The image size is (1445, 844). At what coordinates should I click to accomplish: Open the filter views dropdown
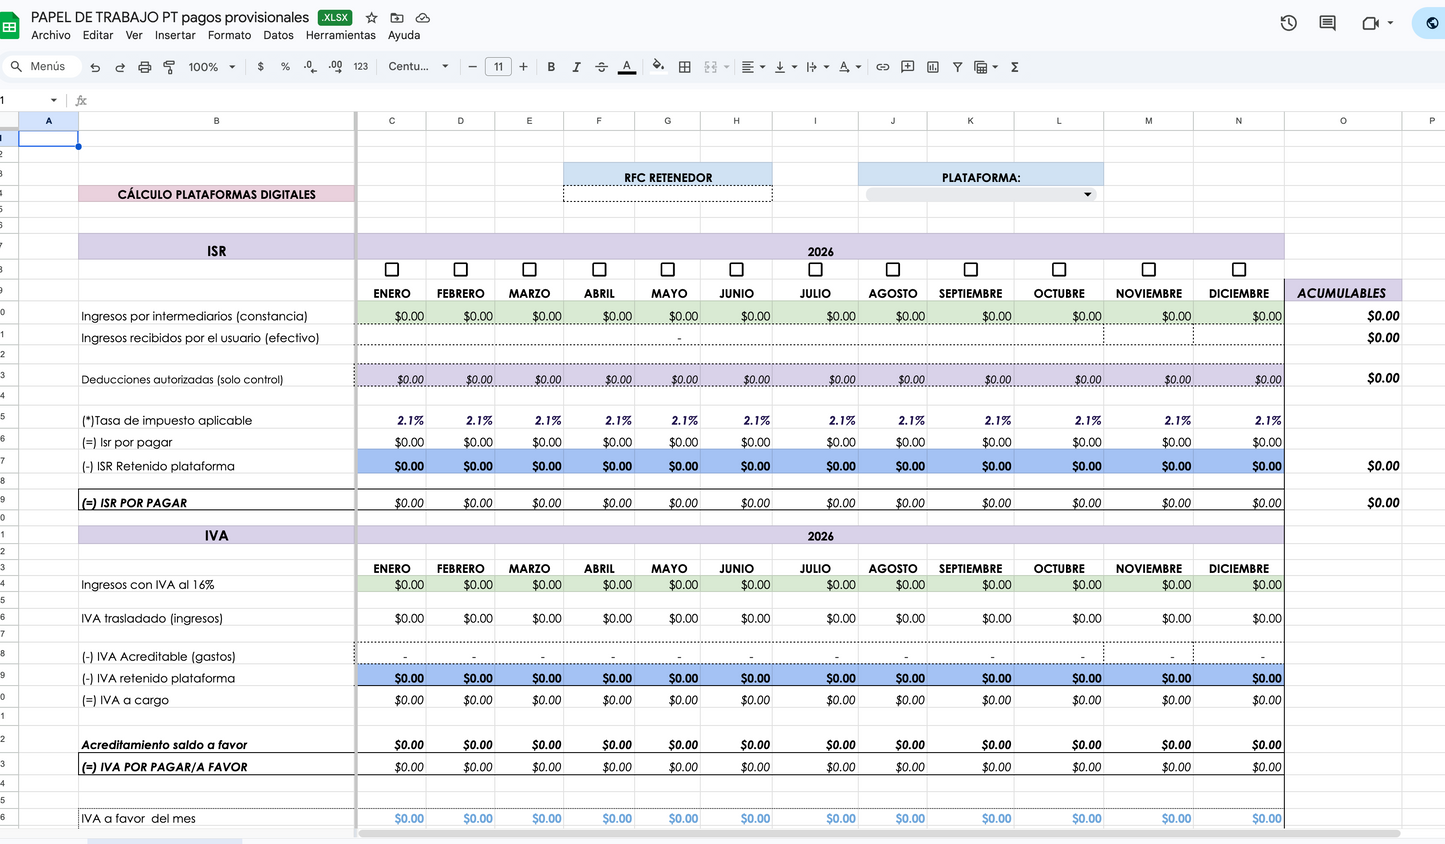(x=986, y=67)
